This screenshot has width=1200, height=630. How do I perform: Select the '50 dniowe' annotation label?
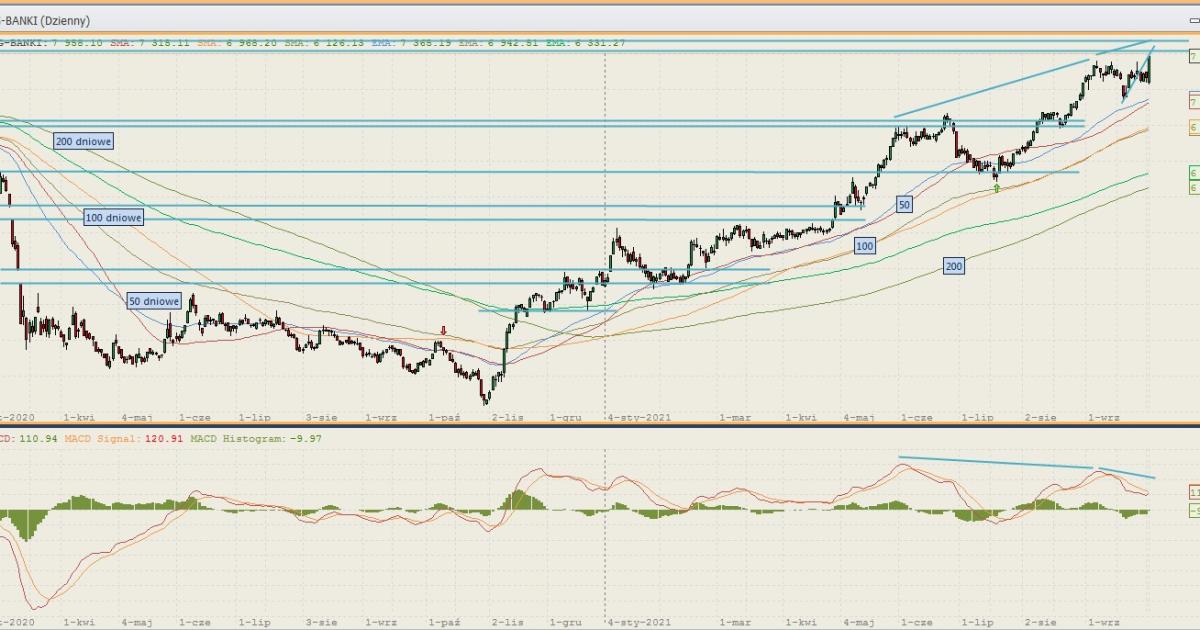tap(154, 301)
